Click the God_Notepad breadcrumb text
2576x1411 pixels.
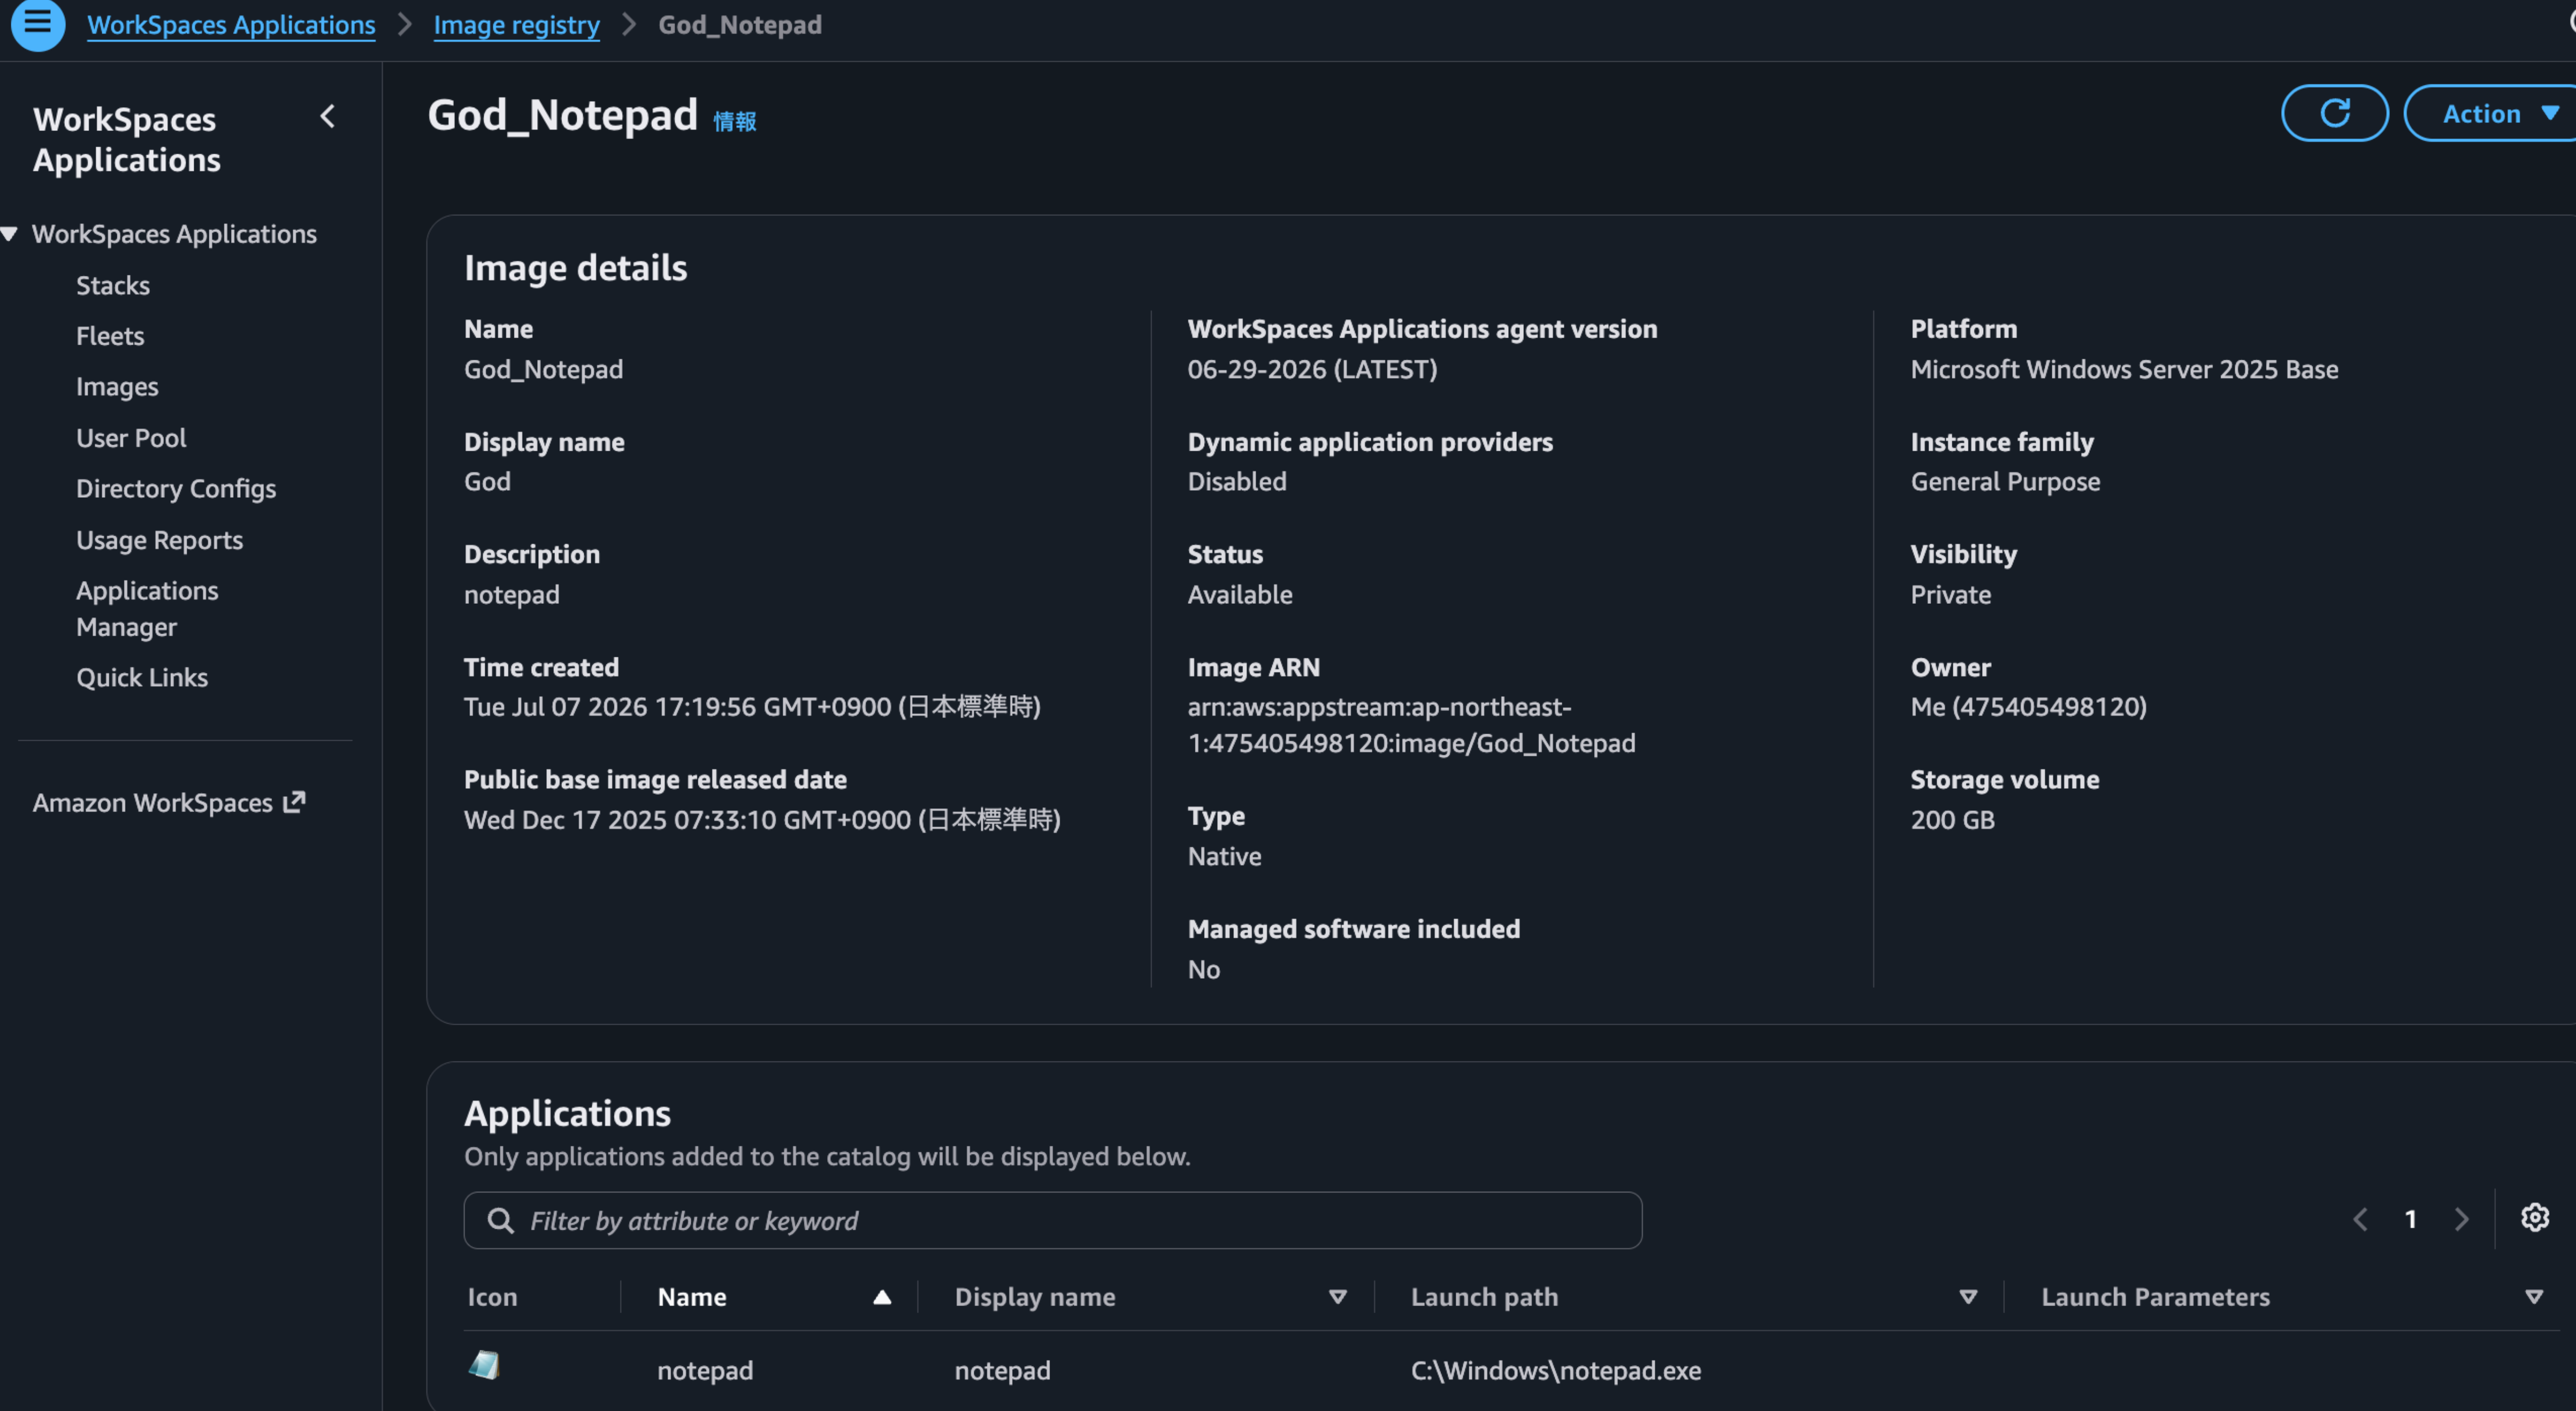click(740, 25)
